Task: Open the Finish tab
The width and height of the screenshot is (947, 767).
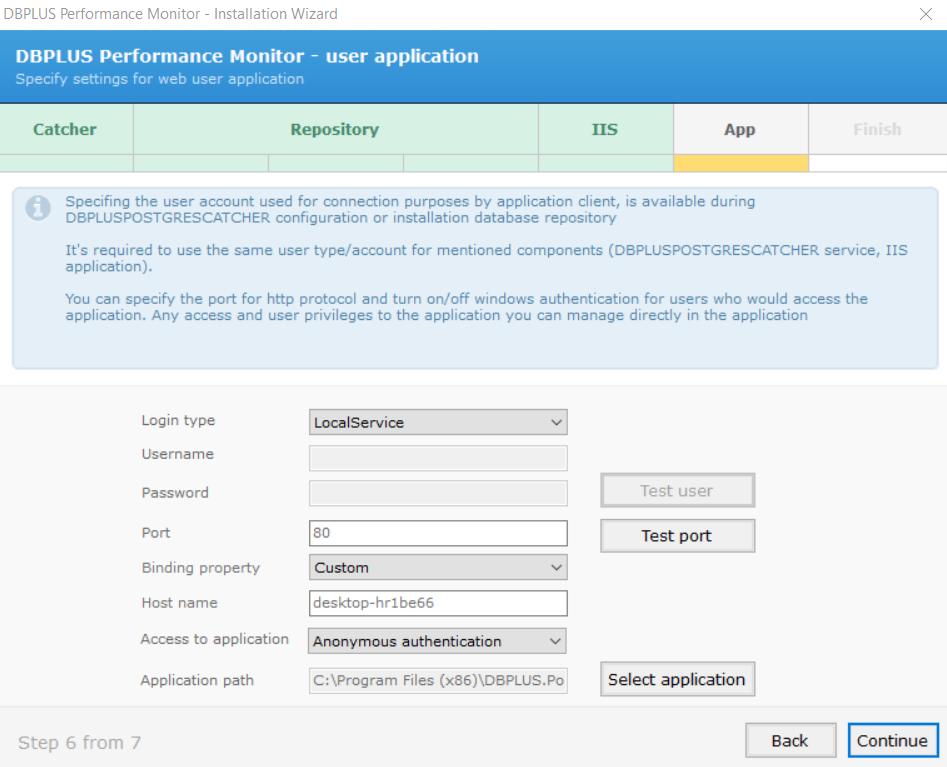Action: point(878,129)
